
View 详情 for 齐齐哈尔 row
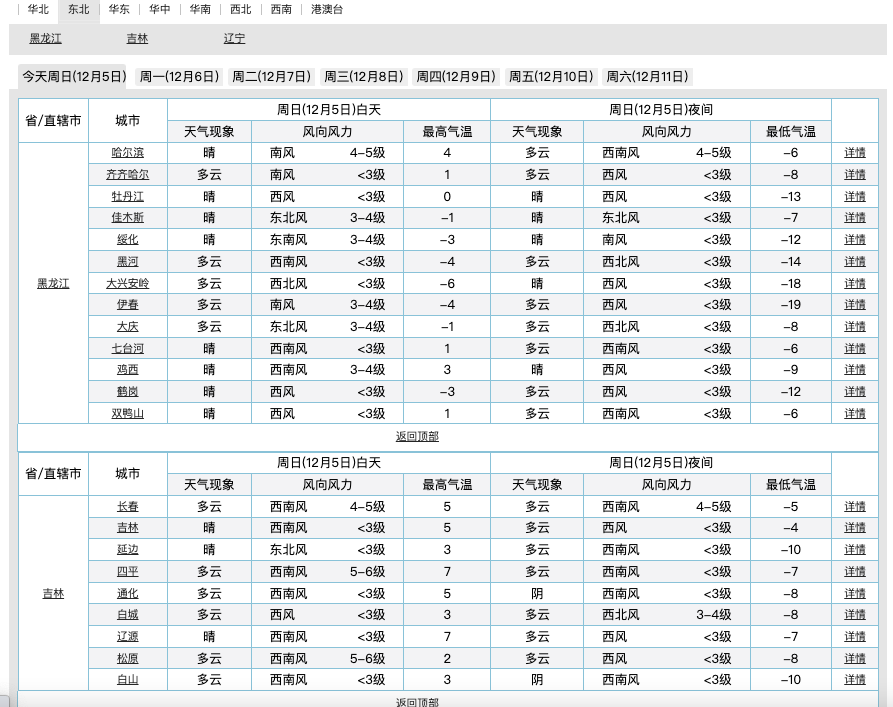click(x=855, y=175)
